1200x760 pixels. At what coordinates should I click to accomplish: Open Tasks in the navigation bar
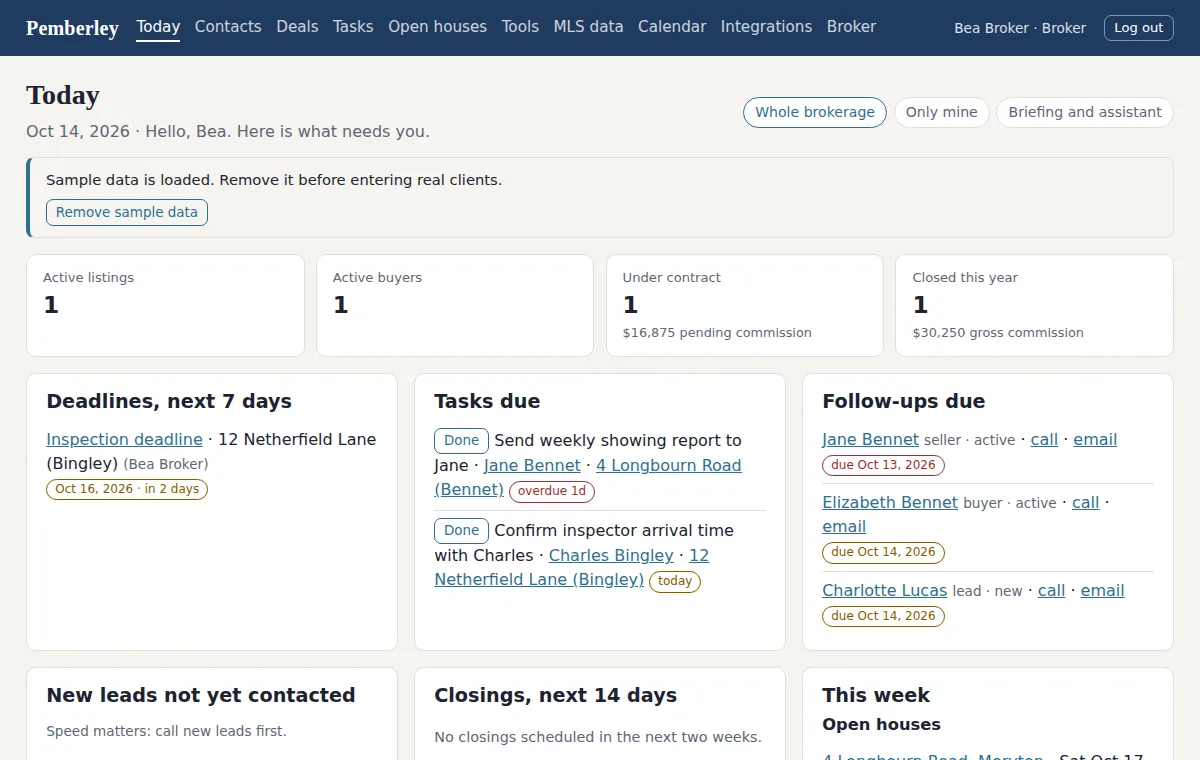[353, 27]
